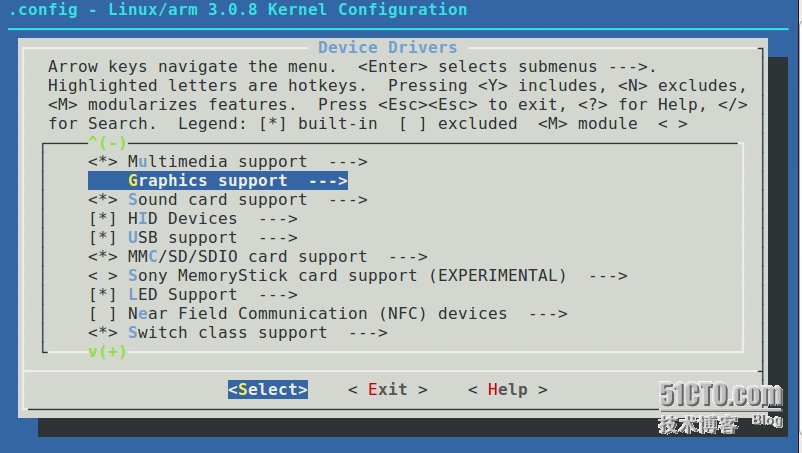802x453 pixels.
Task: Open the MMC/SD/SDIO card support arrow
Action: 408,257
